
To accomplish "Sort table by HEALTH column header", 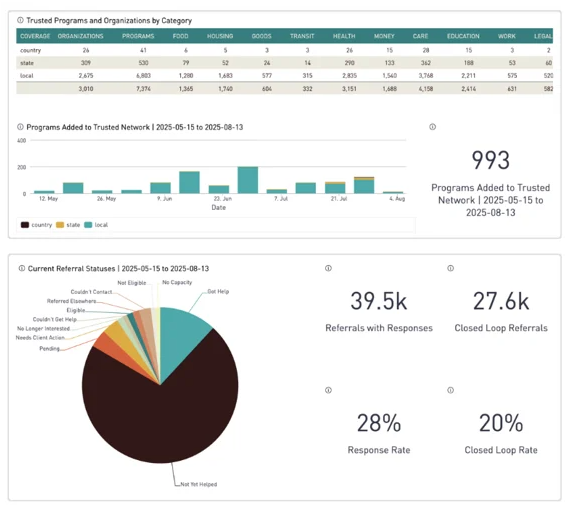I will [x=344, y=36].
